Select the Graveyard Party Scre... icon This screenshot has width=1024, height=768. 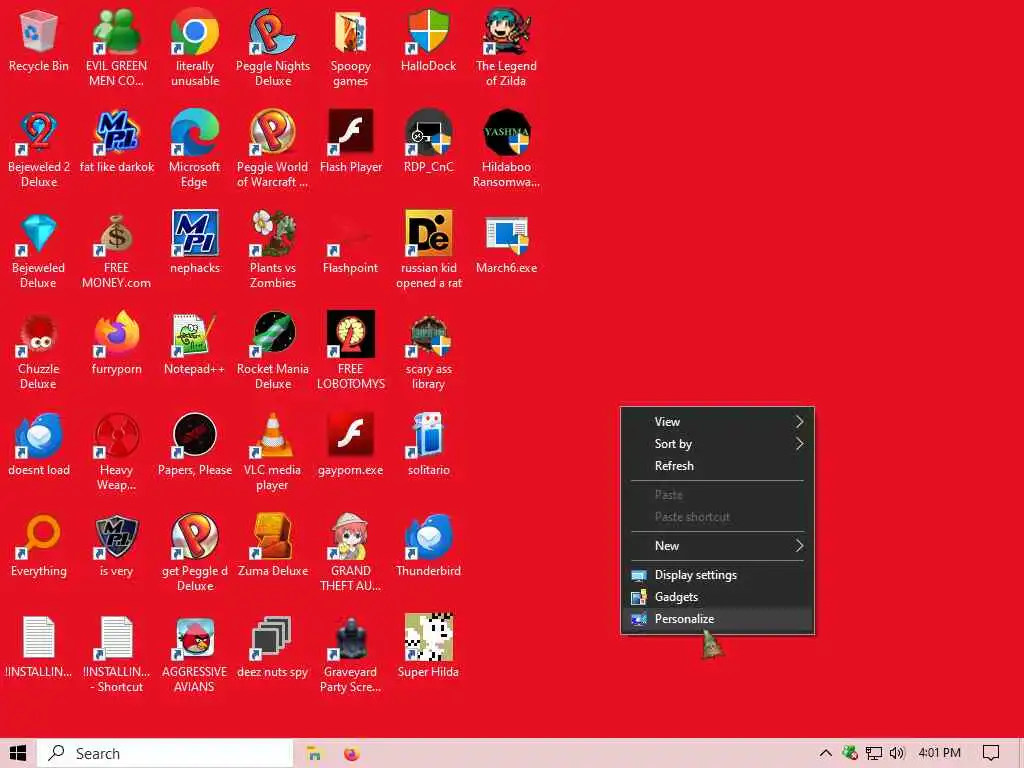[x=351, y=637]
